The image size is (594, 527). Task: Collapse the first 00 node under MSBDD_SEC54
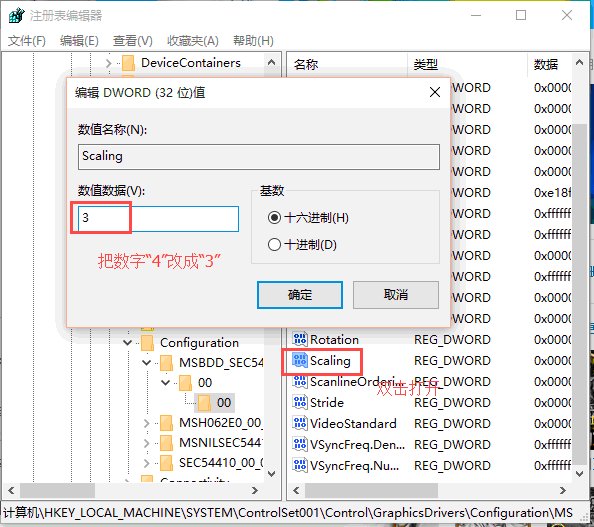[x=166, y=383]
